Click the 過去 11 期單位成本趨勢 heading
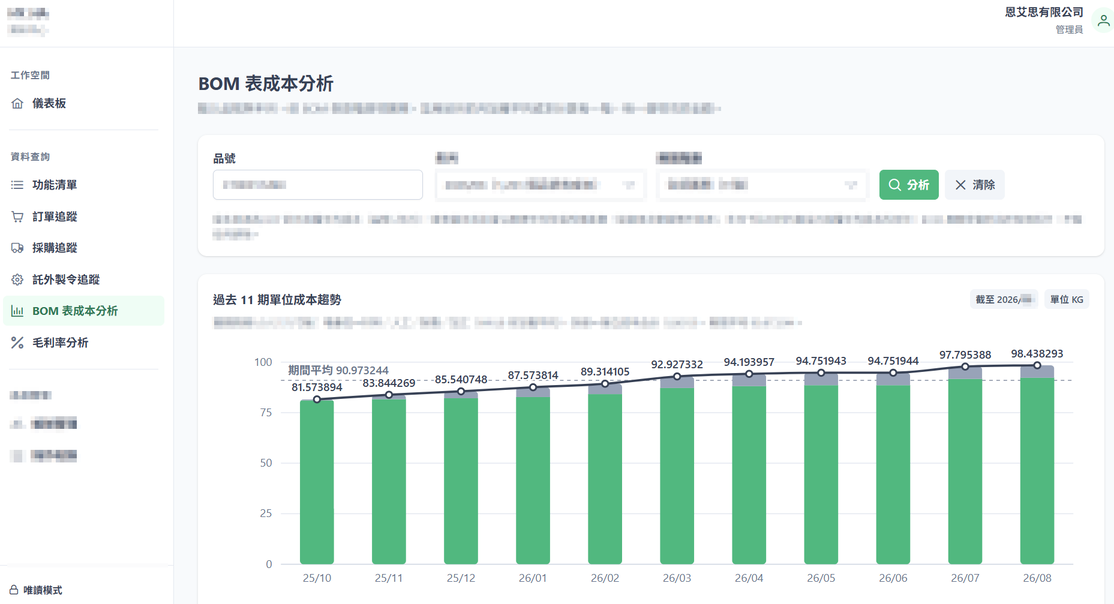The image size is (1114, 604). click(x=277, y=300)
